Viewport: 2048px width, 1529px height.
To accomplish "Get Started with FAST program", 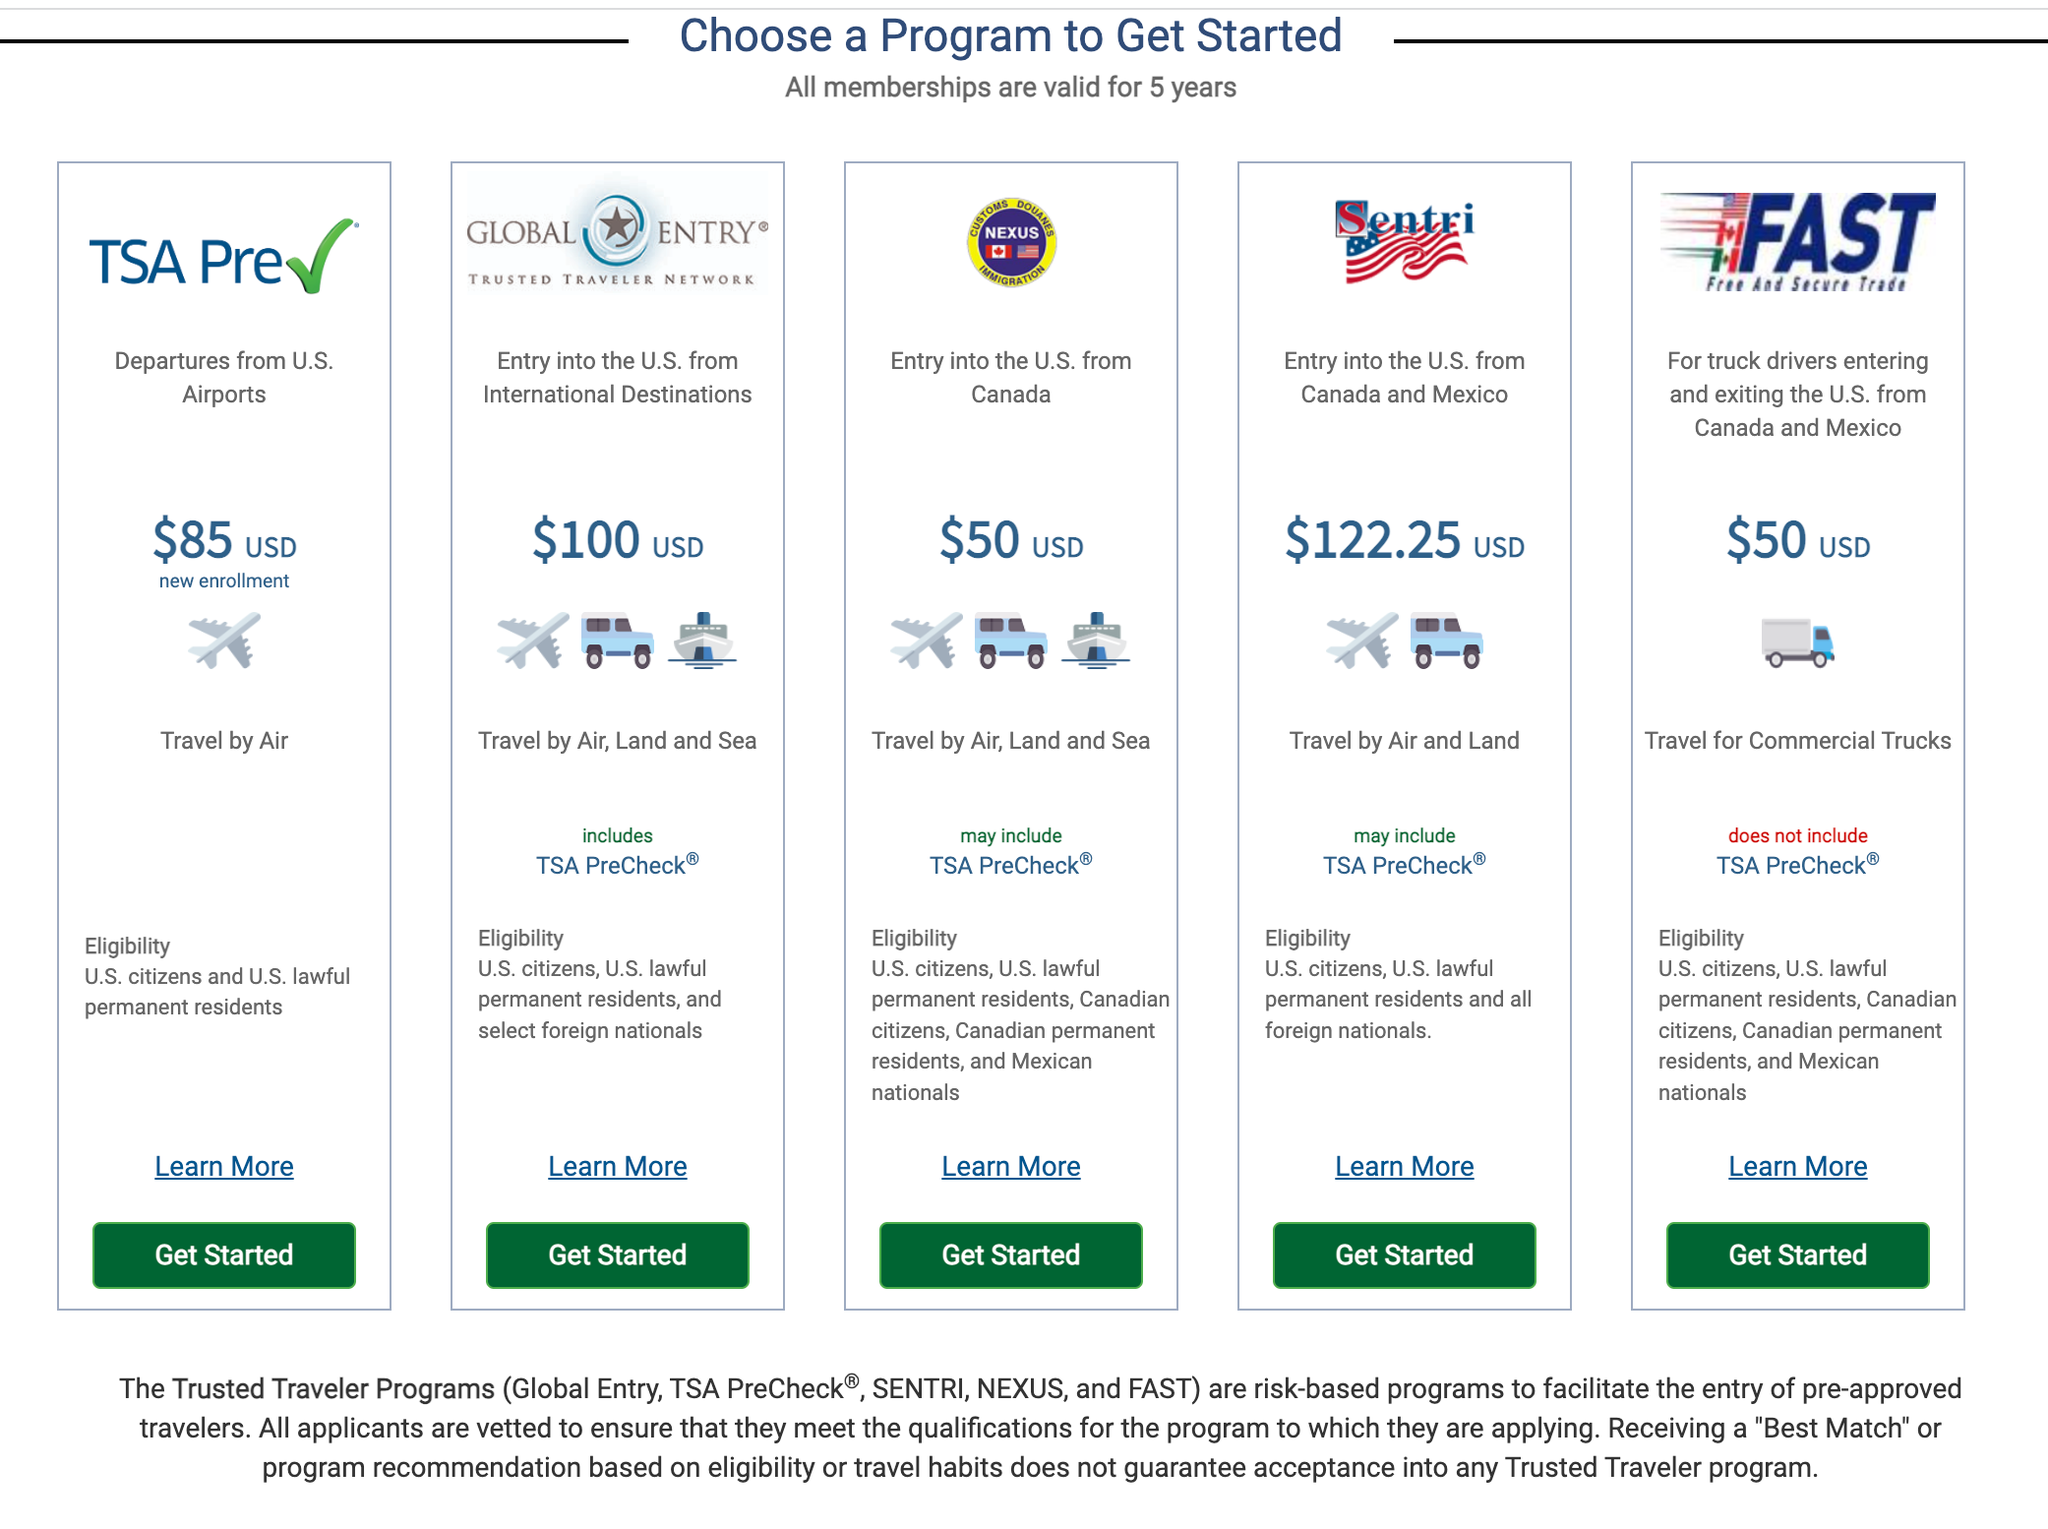I will 1797,1255.
